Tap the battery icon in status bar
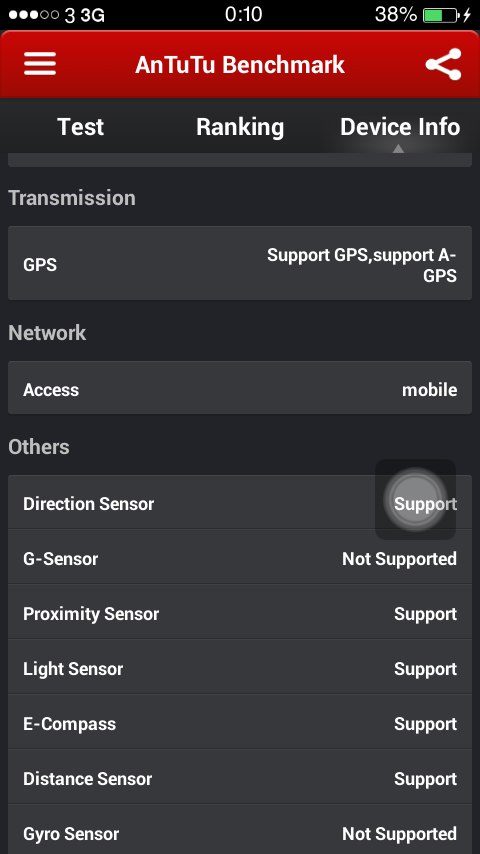Screen dimensions: 480x854 (x=440, y=15)
